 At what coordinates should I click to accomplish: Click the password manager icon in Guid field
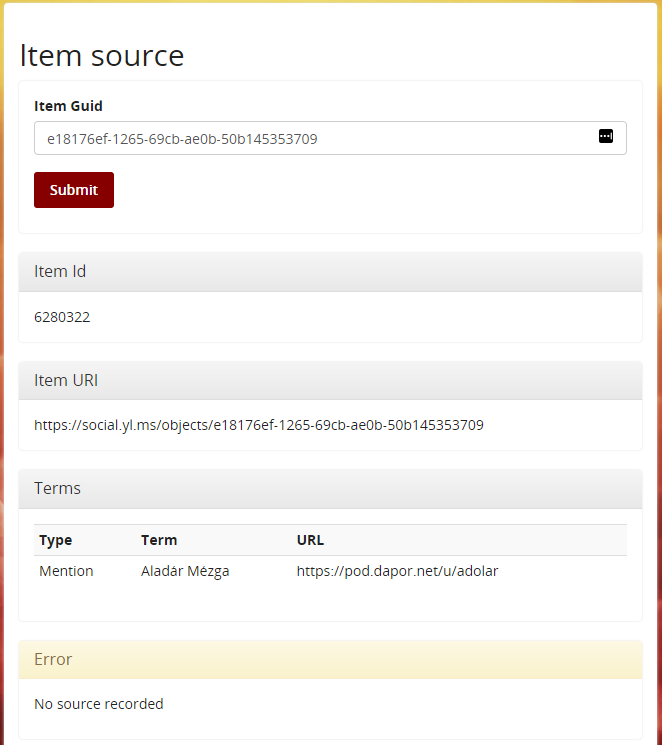pyautogui.click(x=605, y=137)
